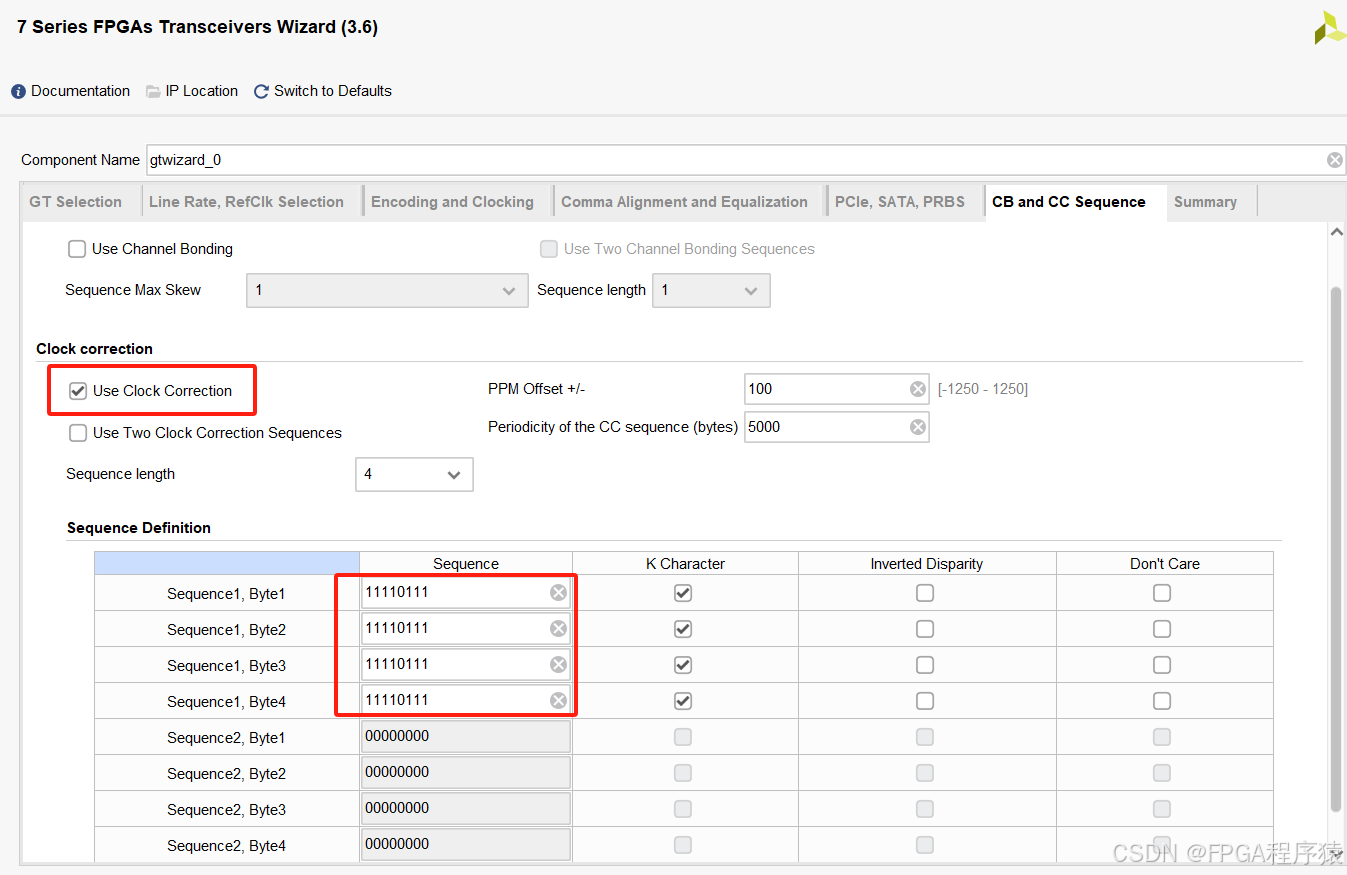Open the Sequence Max Skew dropdown
The width and height of the screenshot is (1347, 875).
(387, 291)
